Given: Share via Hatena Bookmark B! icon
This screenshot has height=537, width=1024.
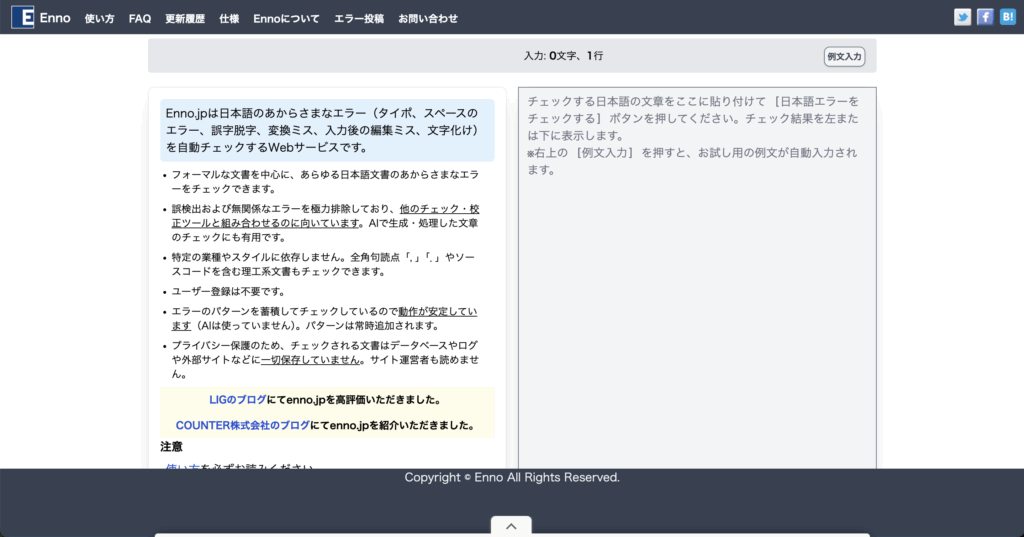Looking at the screenshot, I should tap(1008, 17).
